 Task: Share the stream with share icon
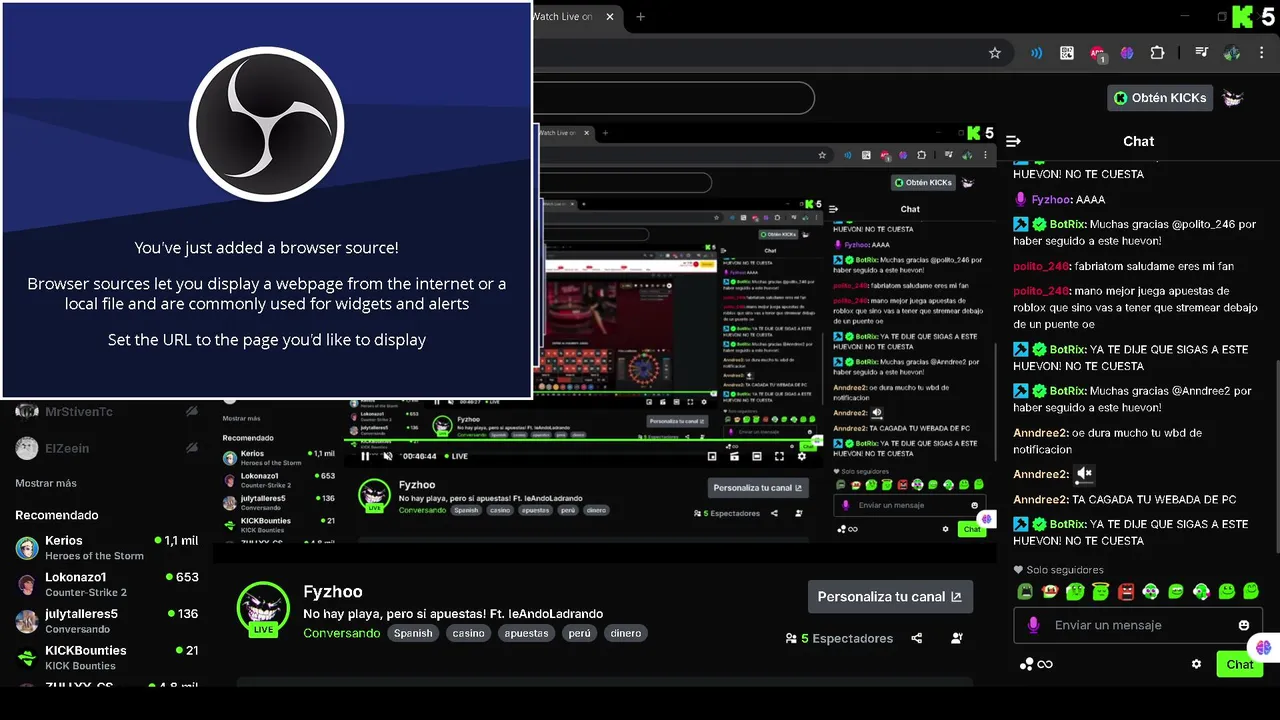tap(917, 638)
